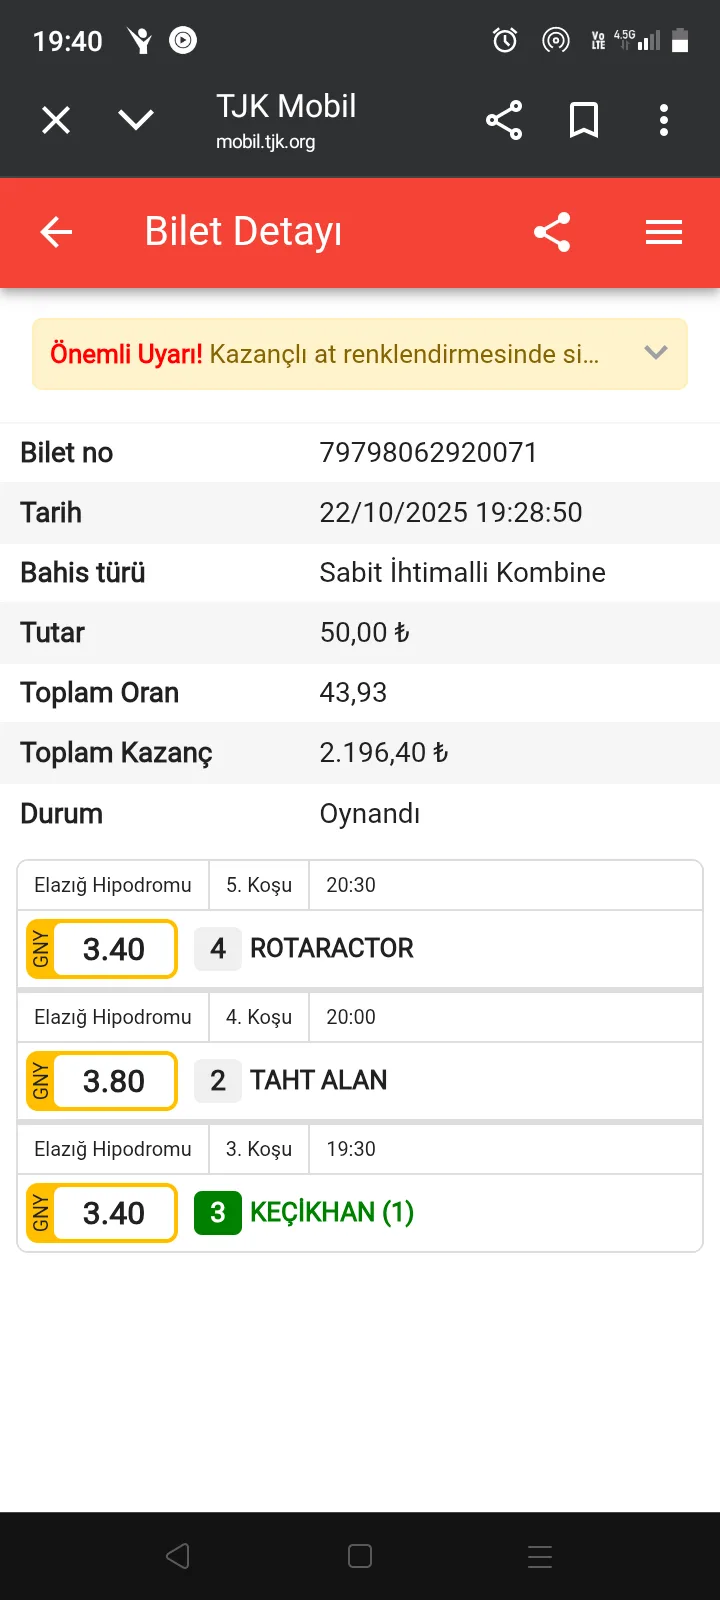Bookmark this page in browser
Screen dimensions: 720x1600
click(584, 121)
